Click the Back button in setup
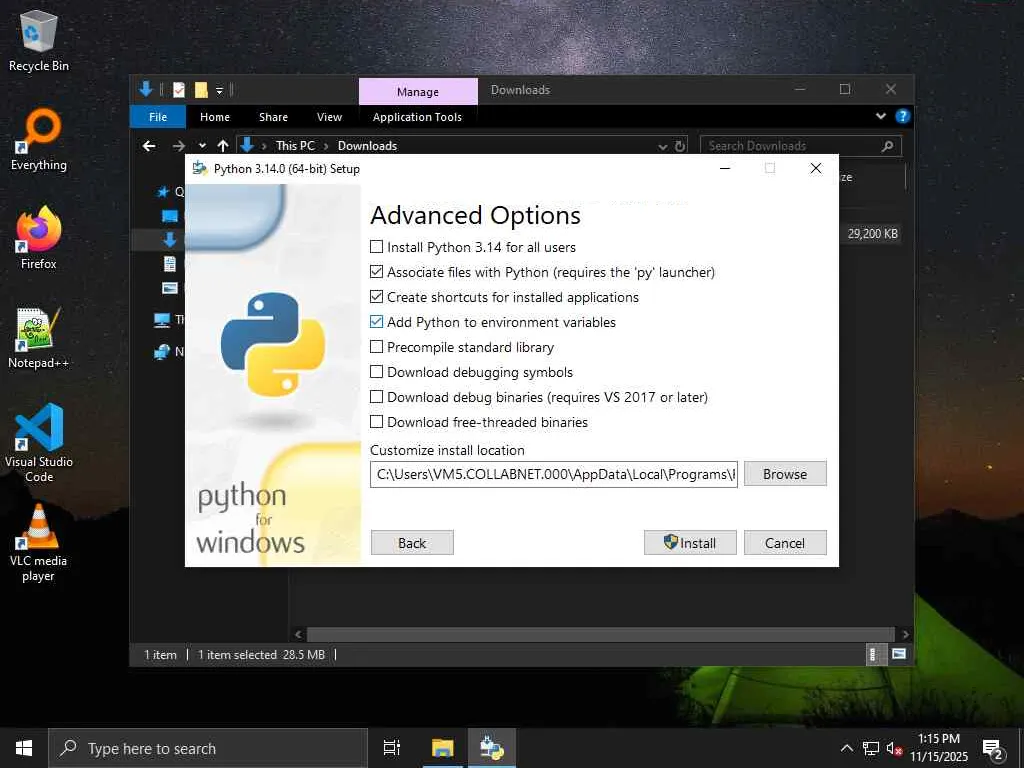This screenshot has width=1024, height=768. 412,543
